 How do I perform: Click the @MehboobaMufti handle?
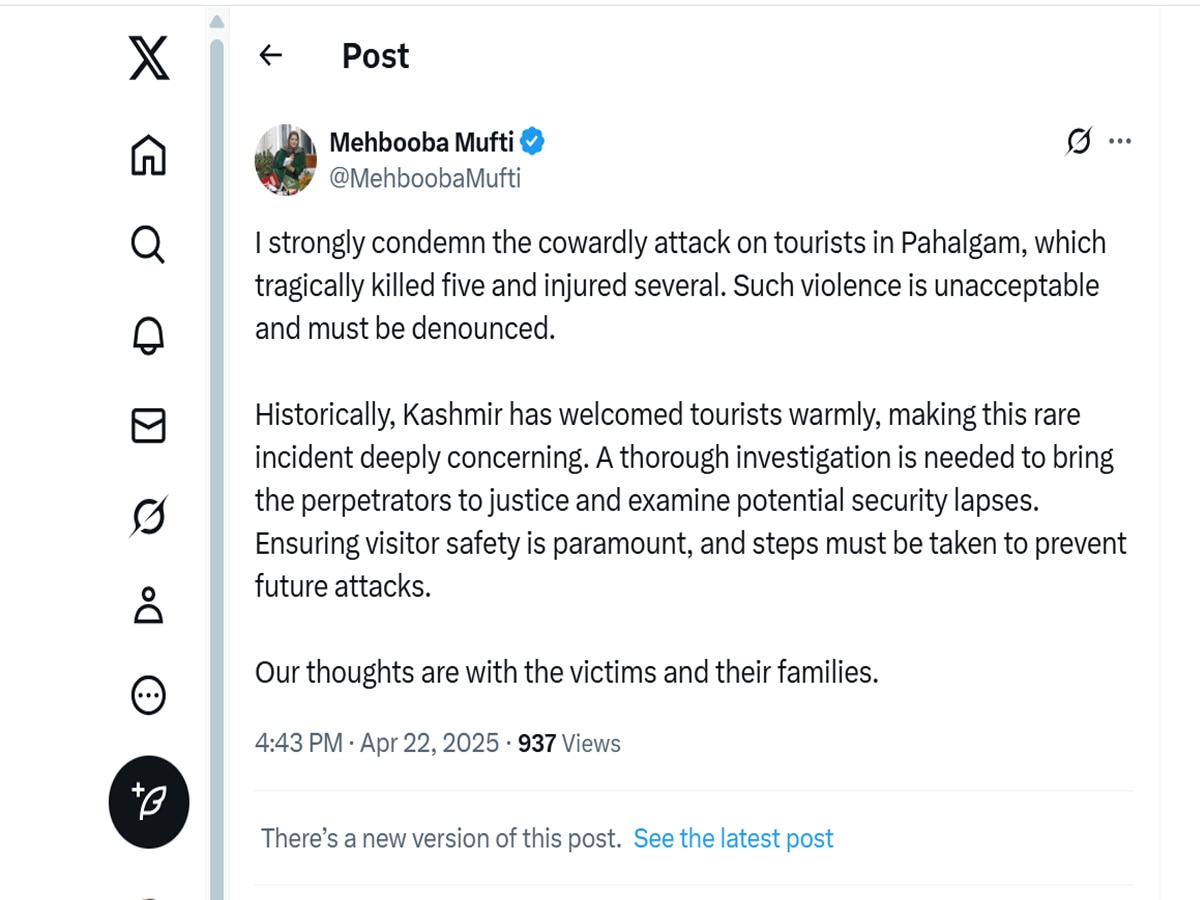click(425, 179)
